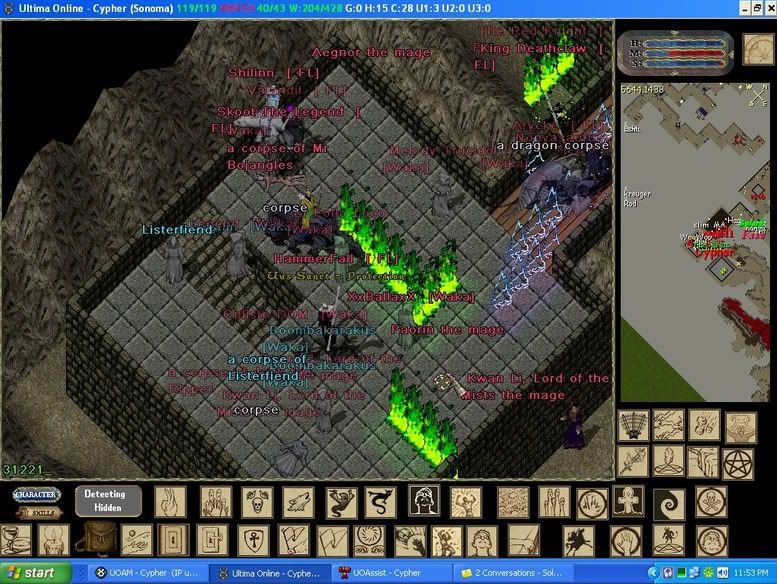Click the 'Listerfiend' player name label
Viewport: 777px width, 584px height.
pos(177,230)
